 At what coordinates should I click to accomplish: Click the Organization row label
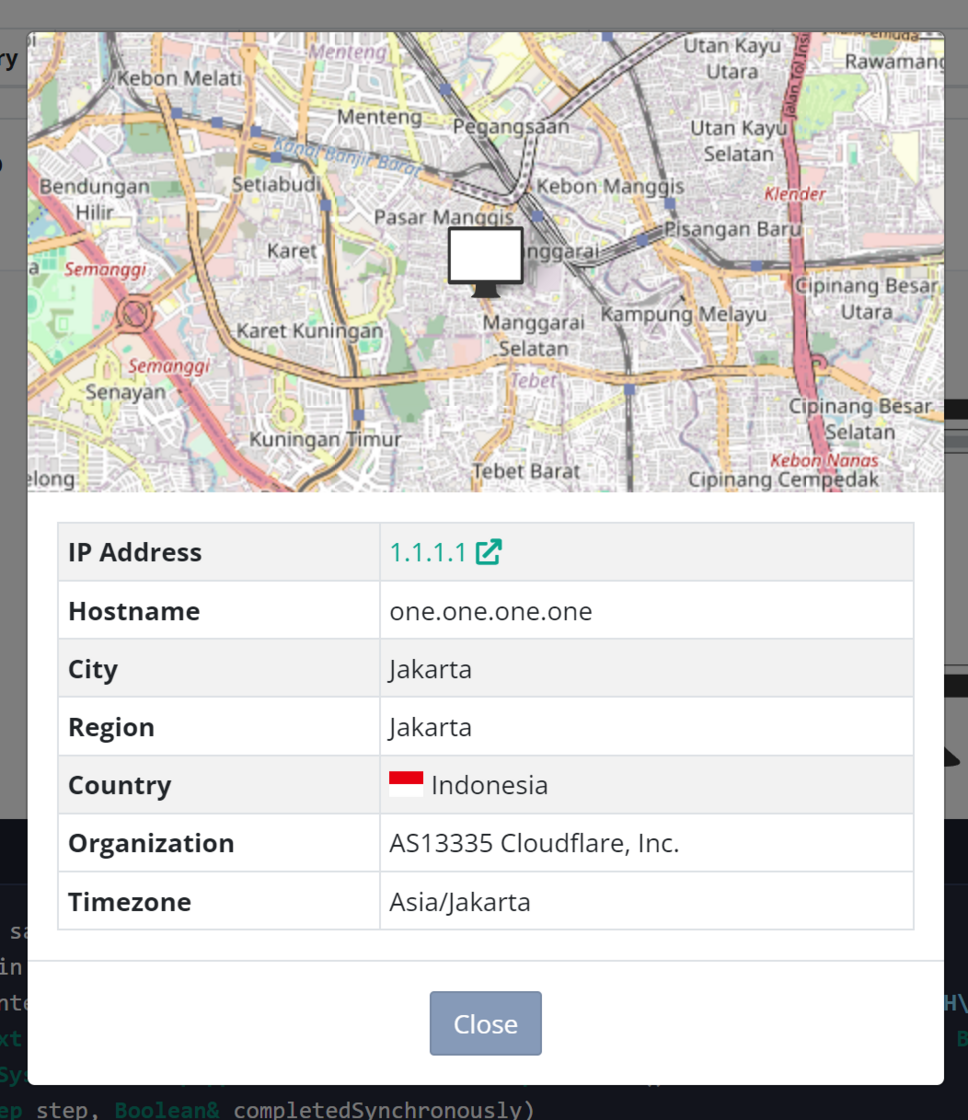tap(151, 844)
